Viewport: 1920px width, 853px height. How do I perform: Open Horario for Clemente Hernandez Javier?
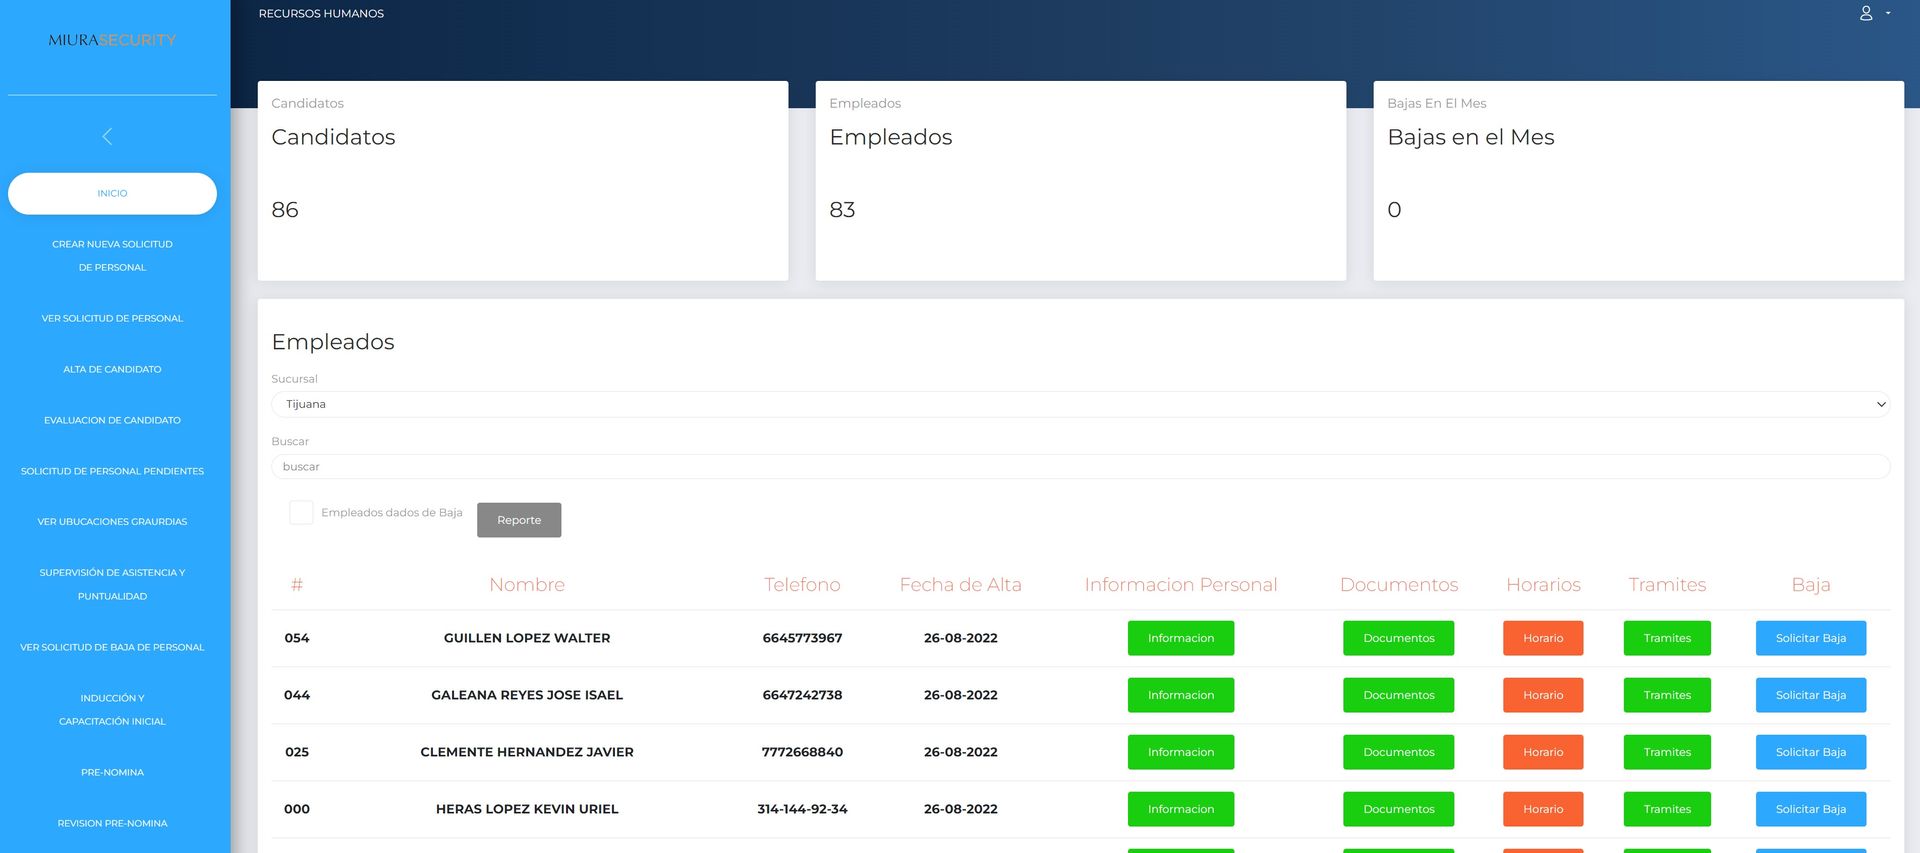pos(1543,752)
